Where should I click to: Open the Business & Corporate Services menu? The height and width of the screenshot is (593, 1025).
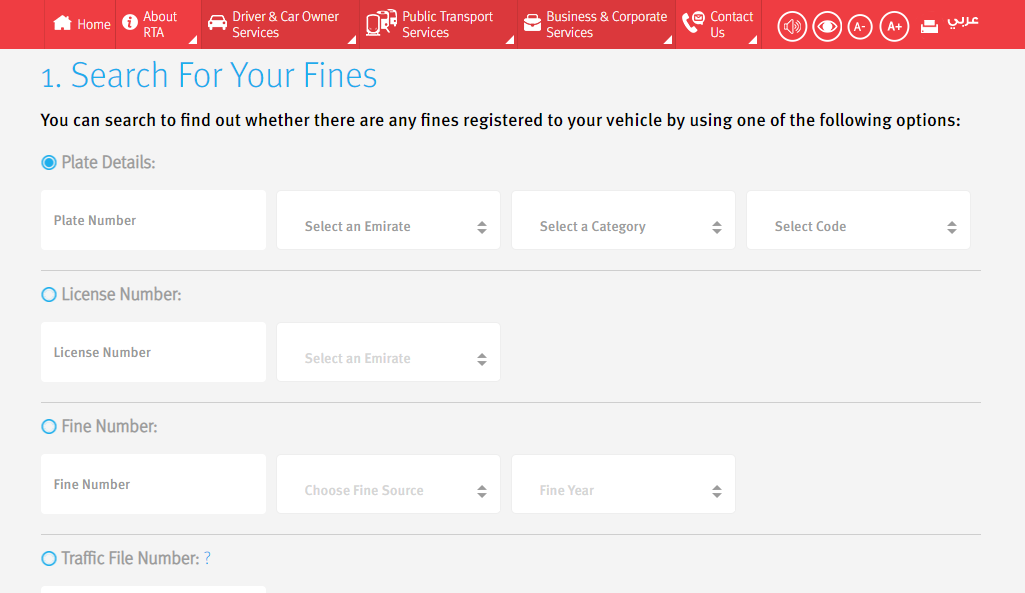(595, 22)
